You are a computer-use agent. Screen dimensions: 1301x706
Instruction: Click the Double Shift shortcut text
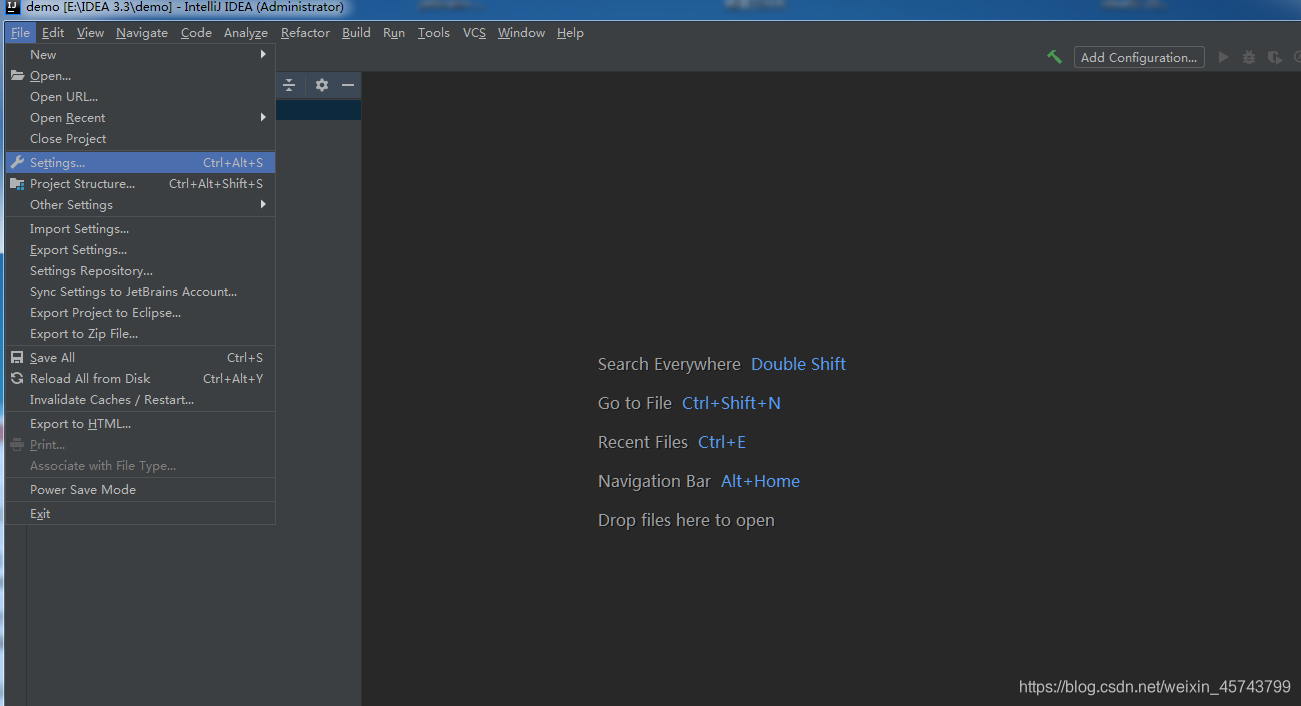(798, 364)
